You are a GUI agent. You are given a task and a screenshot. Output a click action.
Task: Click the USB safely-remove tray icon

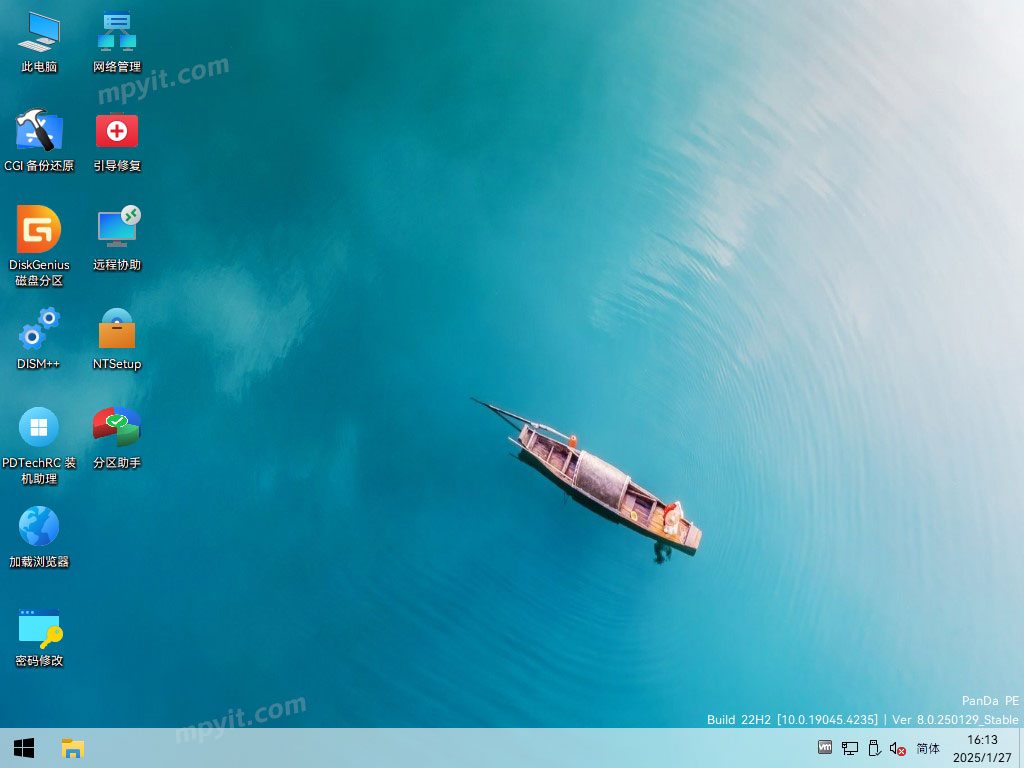874,748
